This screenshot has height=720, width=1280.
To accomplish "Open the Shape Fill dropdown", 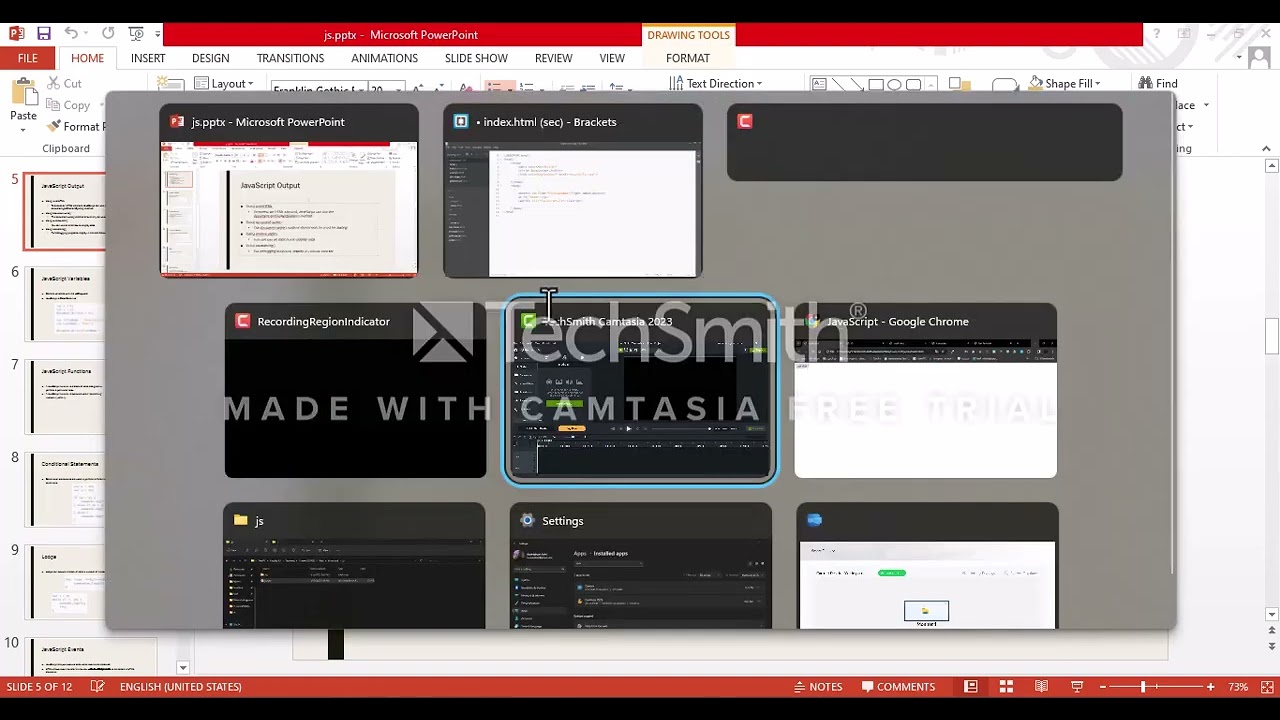I will pos(1065,83).
